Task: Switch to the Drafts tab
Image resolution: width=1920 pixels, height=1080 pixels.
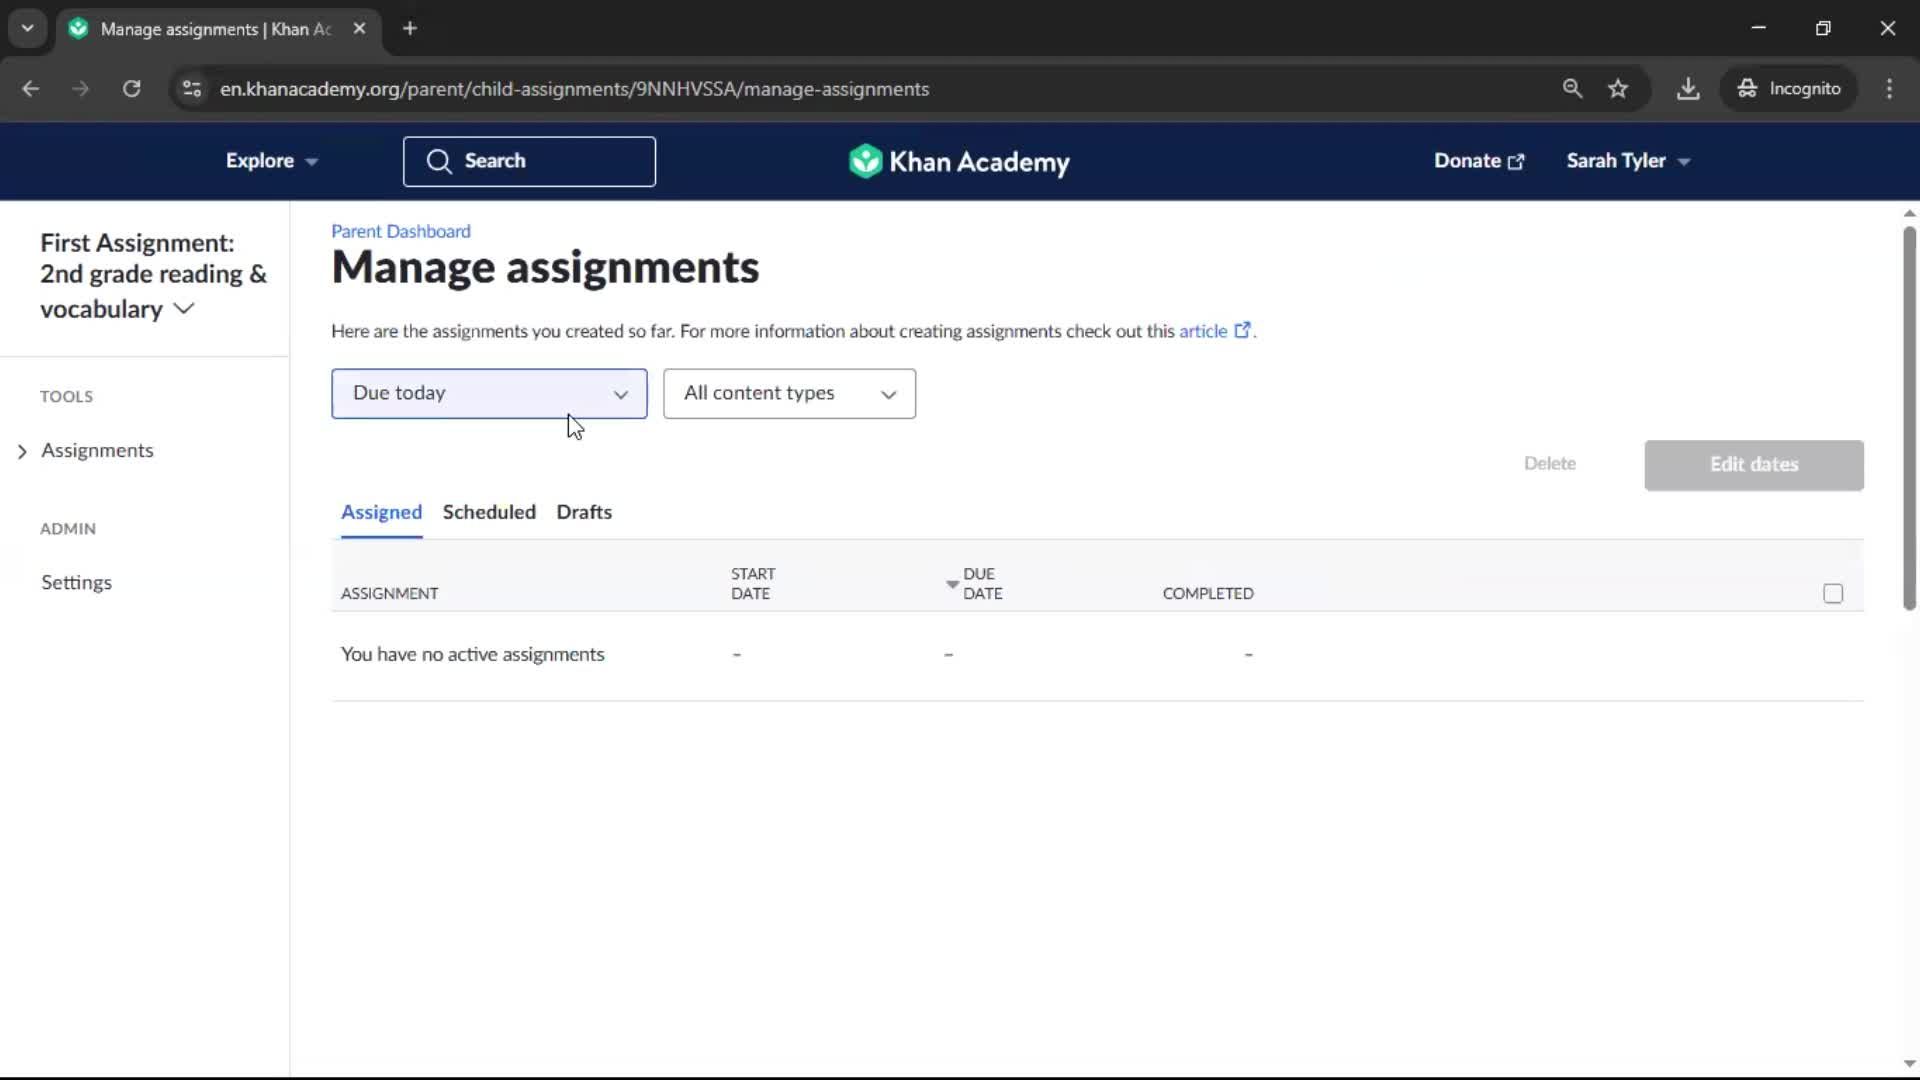Action: click(584, 512)
